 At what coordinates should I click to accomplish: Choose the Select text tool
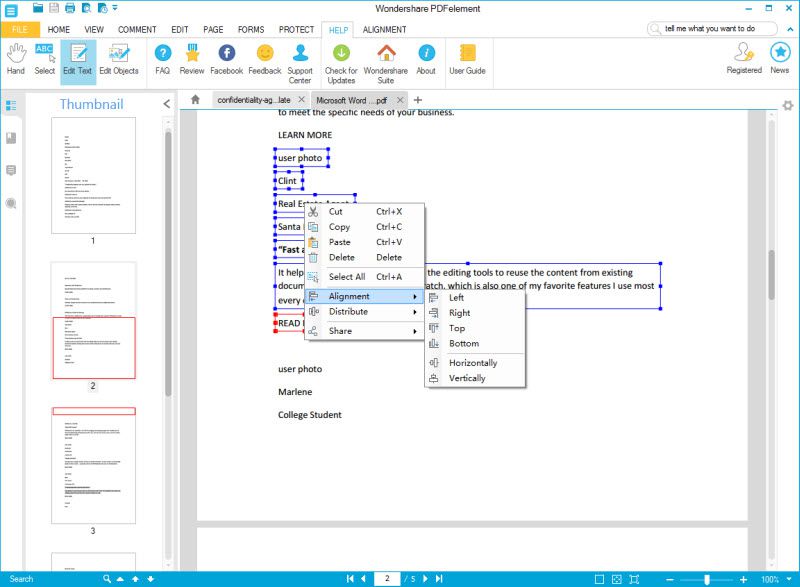click(44, 60)
